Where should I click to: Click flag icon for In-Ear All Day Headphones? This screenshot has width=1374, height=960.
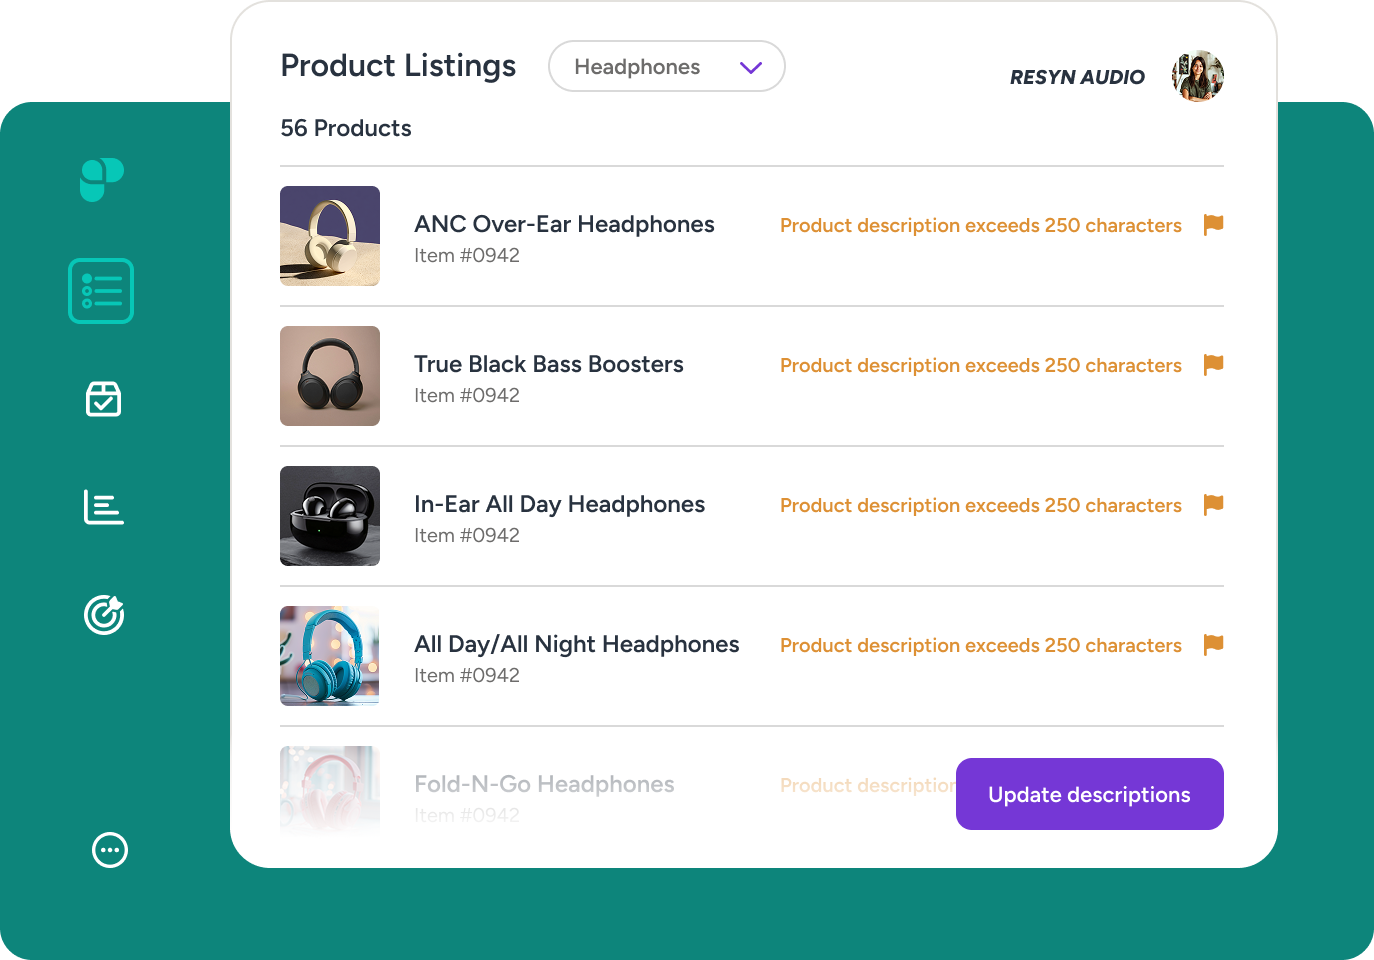1213,505
